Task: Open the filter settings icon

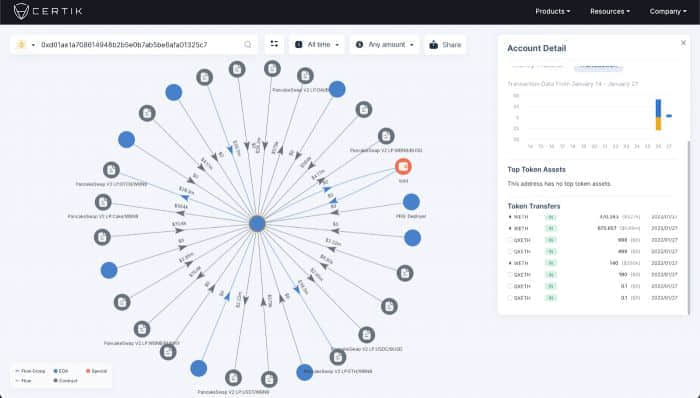Action: coord(274,44)
